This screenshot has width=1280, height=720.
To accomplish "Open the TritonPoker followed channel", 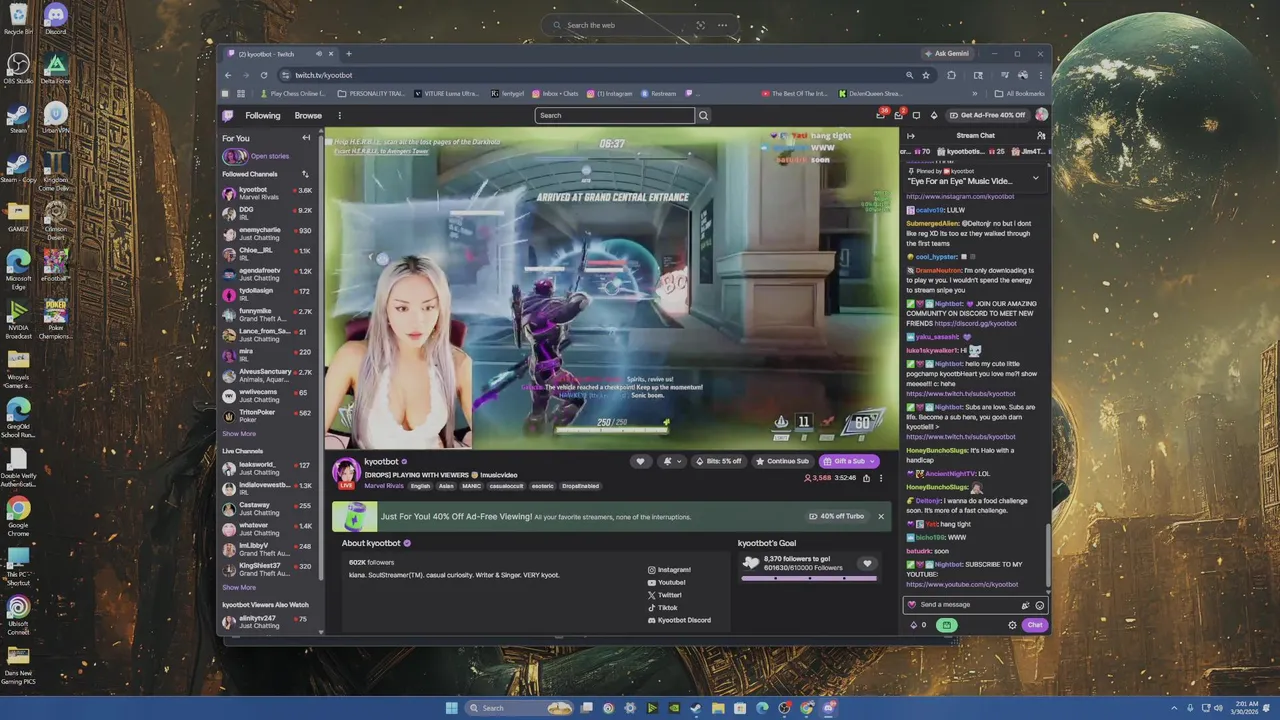I will tap(267, 416).
